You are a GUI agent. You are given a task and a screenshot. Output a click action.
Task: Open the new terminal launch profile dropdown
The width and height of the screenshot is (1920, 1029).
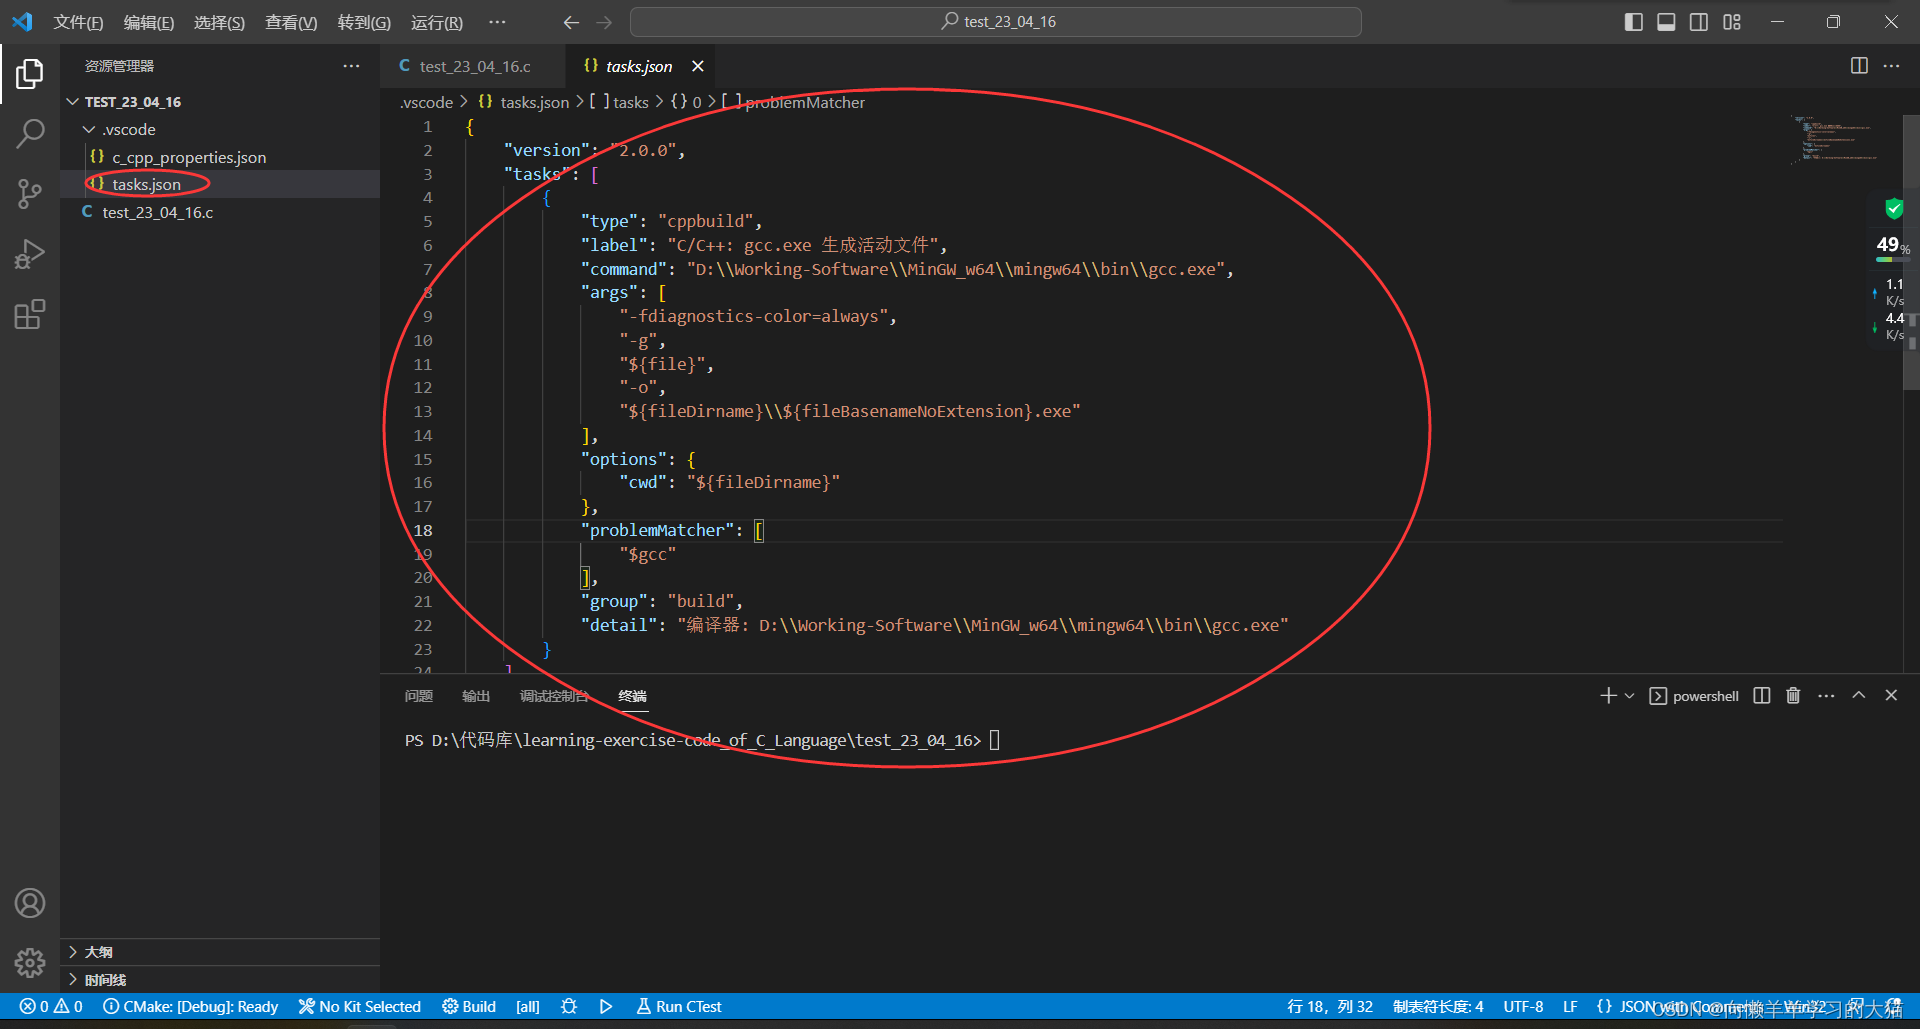[x=1630, y=696]
